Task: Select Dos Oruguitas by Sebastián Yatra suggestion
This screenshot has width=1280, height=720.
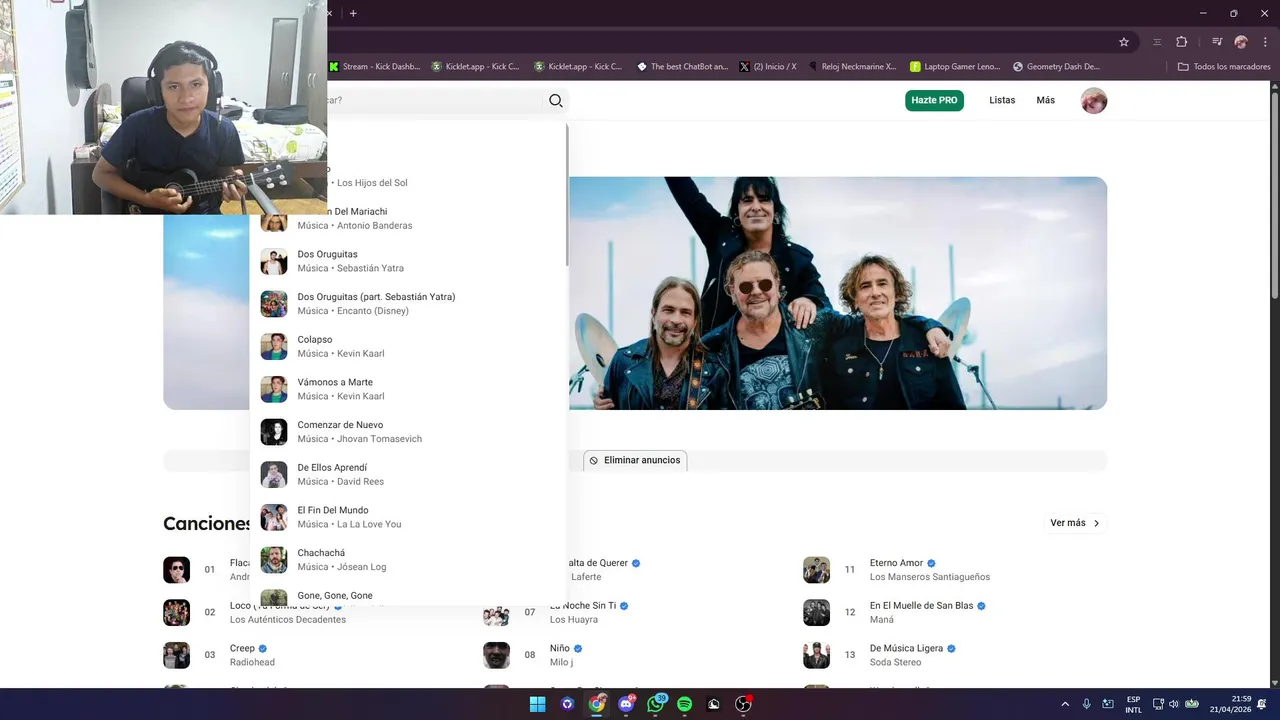Action: 408,261
